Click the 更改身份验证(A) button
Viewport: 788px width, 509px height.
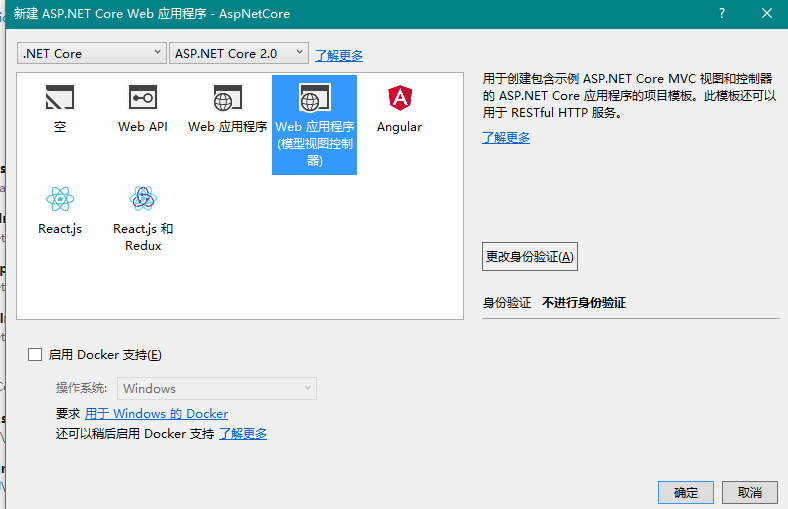pos(530,257)
